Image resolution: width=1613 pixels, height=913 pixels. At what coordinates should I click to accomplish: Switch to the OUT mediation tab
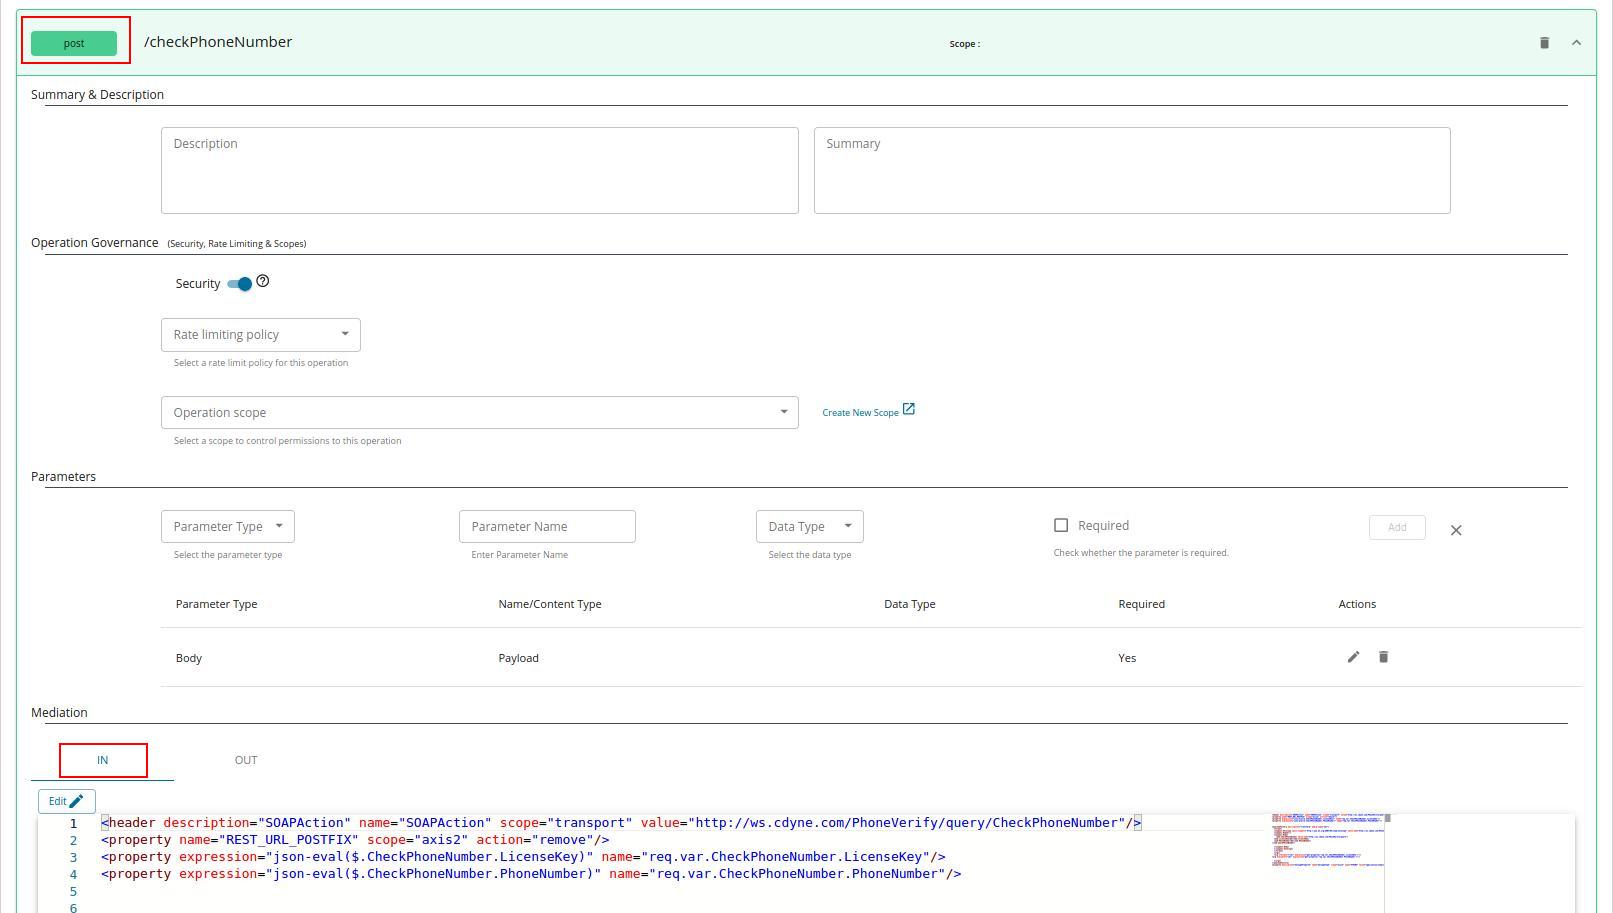tap(245, 760)
